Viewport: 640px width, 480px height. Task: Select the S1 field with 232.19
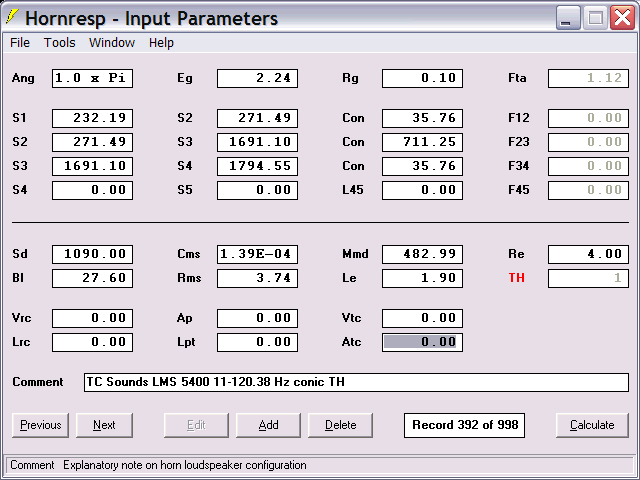click(92, 118)
